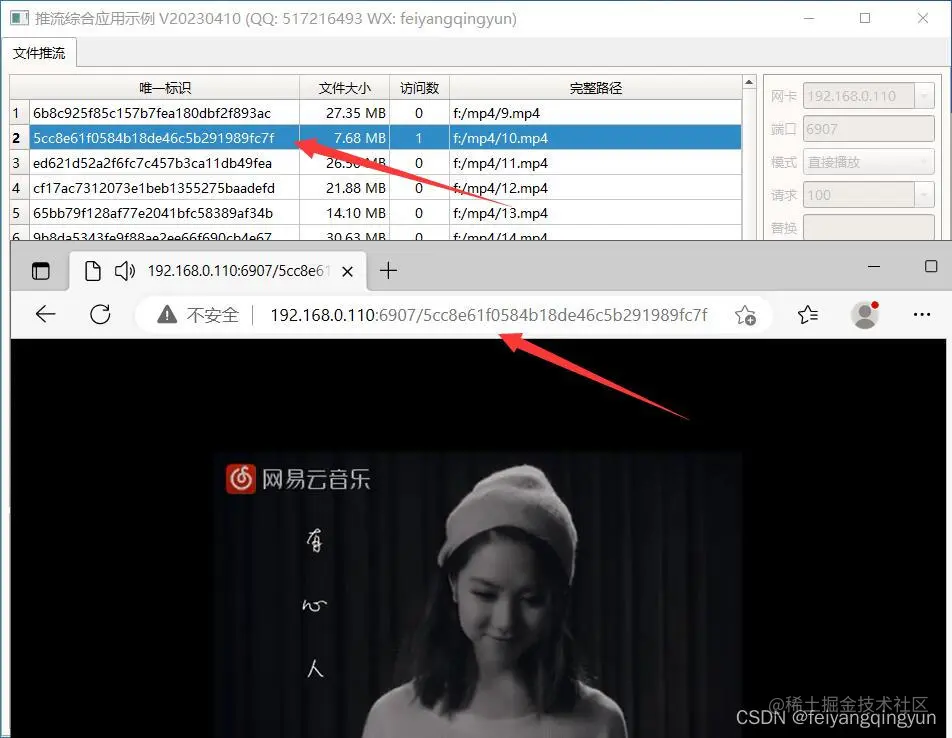Minimize the browser window
The image size is (952, 738).
(874, 266)
